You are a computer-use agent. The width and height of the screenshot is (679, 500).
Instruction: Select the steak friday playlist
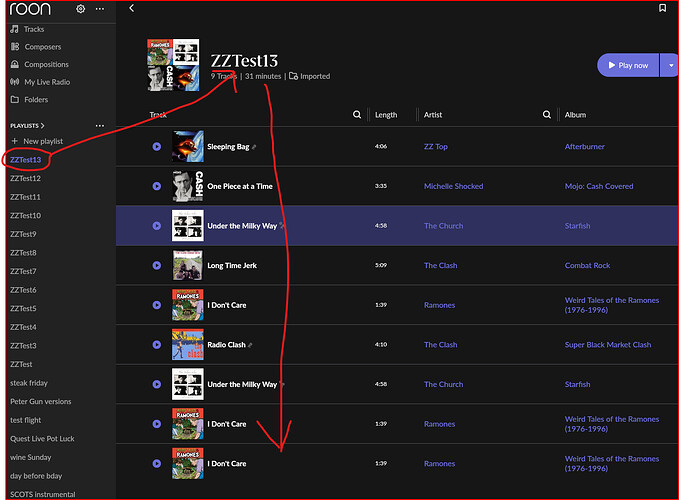click(29, 383)
